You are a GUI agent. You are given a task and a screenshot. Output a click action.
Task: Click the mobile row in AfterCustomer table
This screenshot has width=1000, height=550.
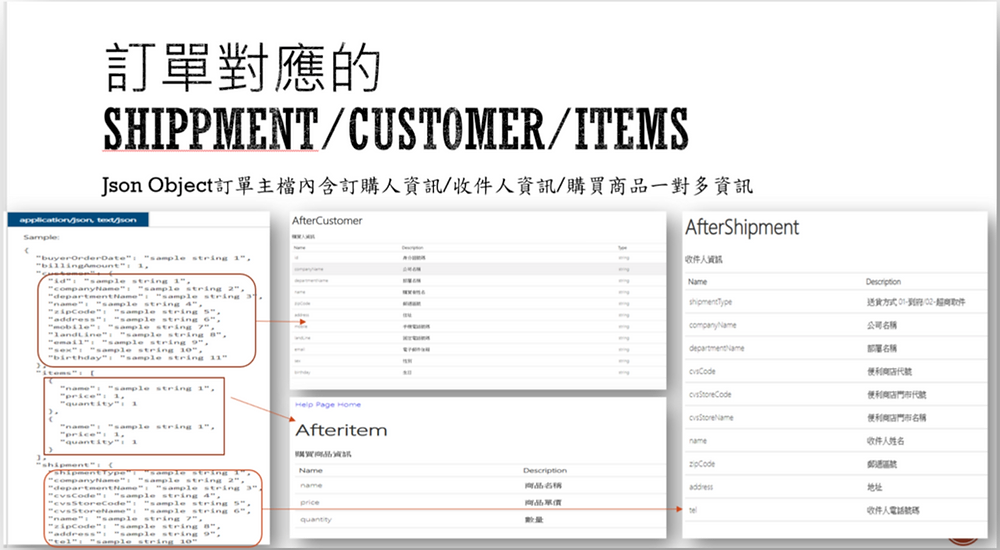(477, 327)
